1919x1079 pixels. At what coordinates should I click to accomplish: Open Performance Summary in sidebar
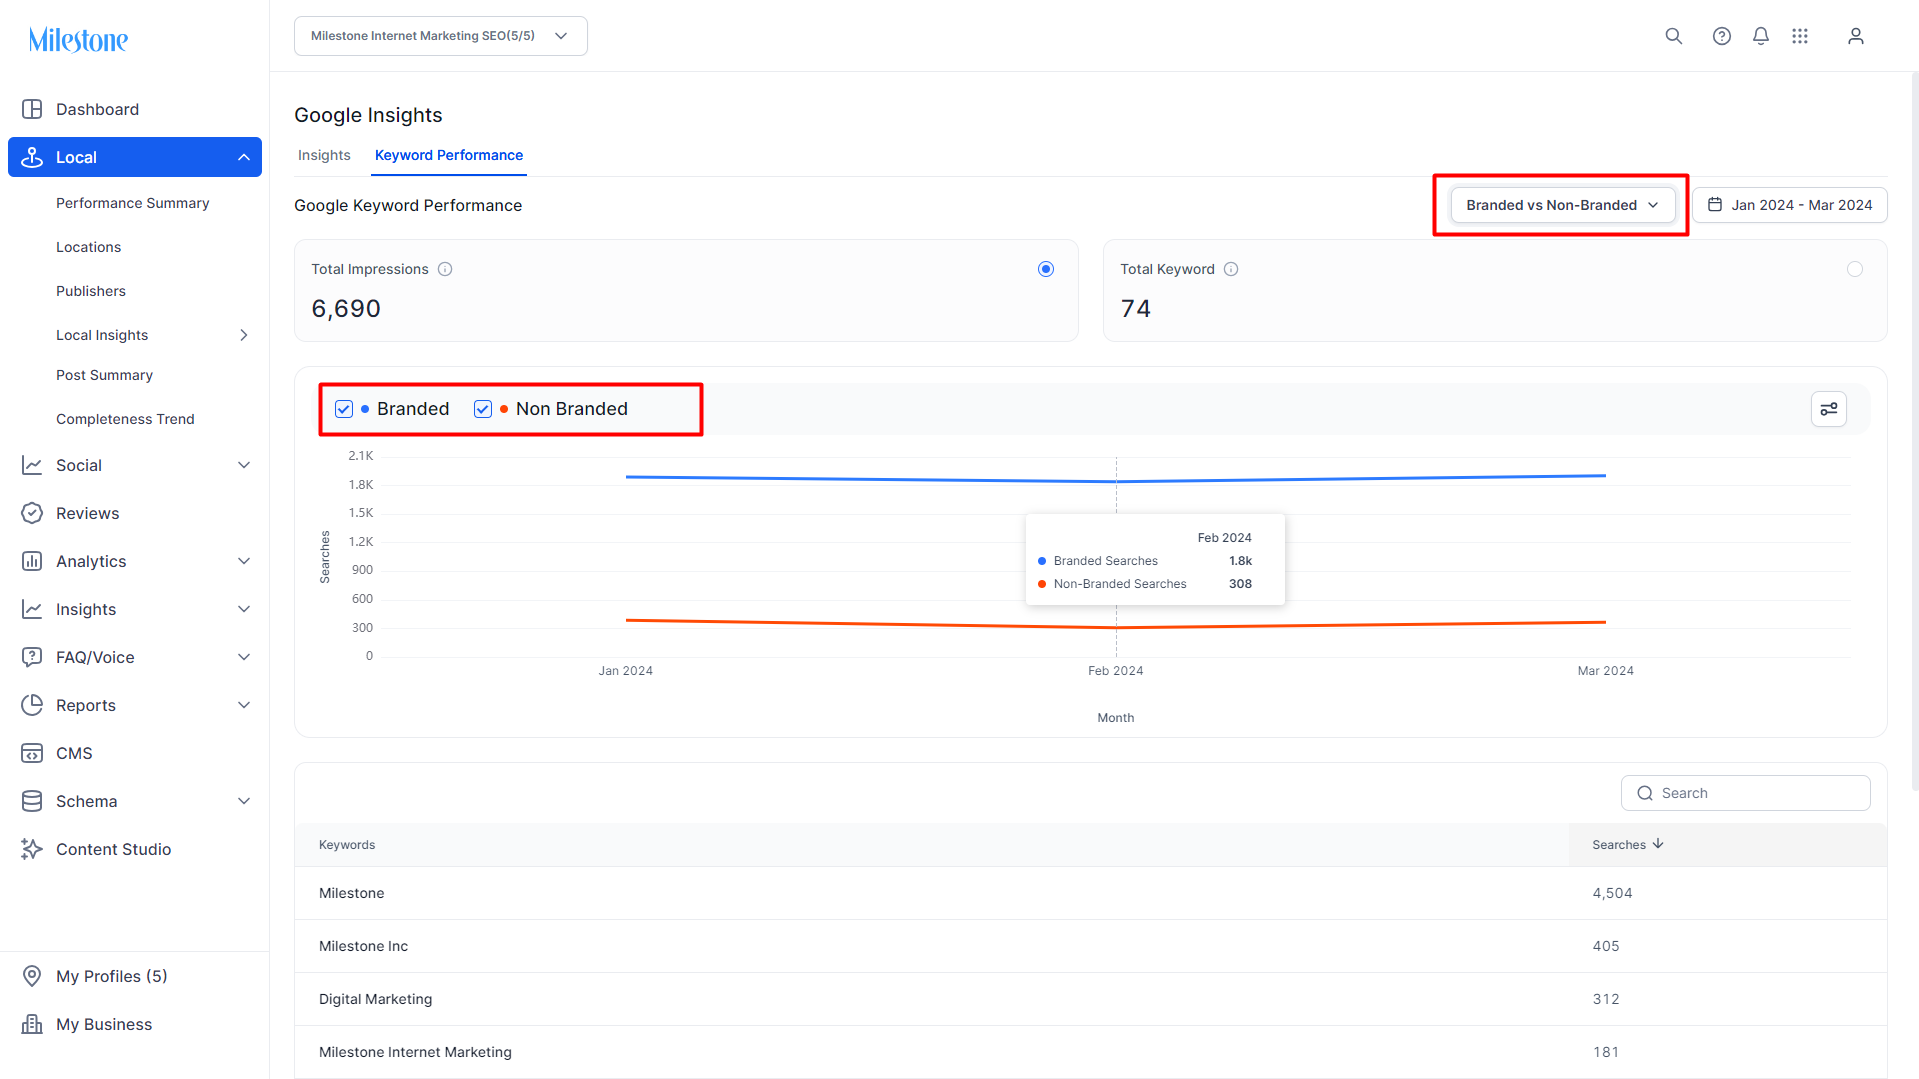(133, 203)
